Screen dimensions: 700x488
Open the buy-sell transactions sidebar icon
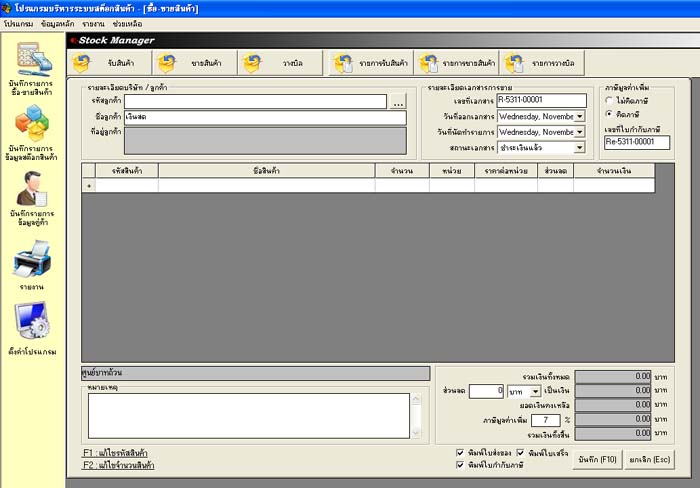click(x=32, y=58)
